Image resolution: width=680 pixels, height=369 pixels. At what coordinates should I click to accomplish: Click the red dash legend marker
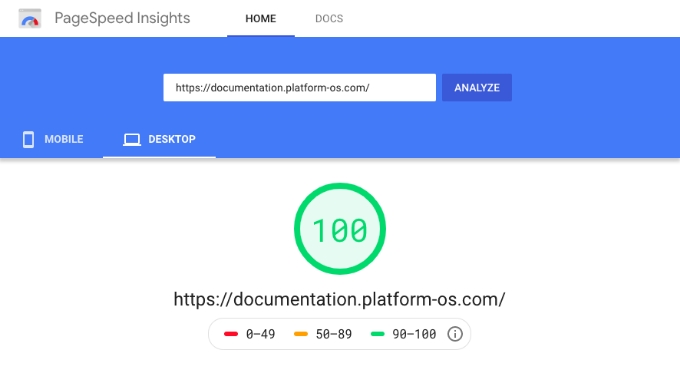(x=231, y=334)
